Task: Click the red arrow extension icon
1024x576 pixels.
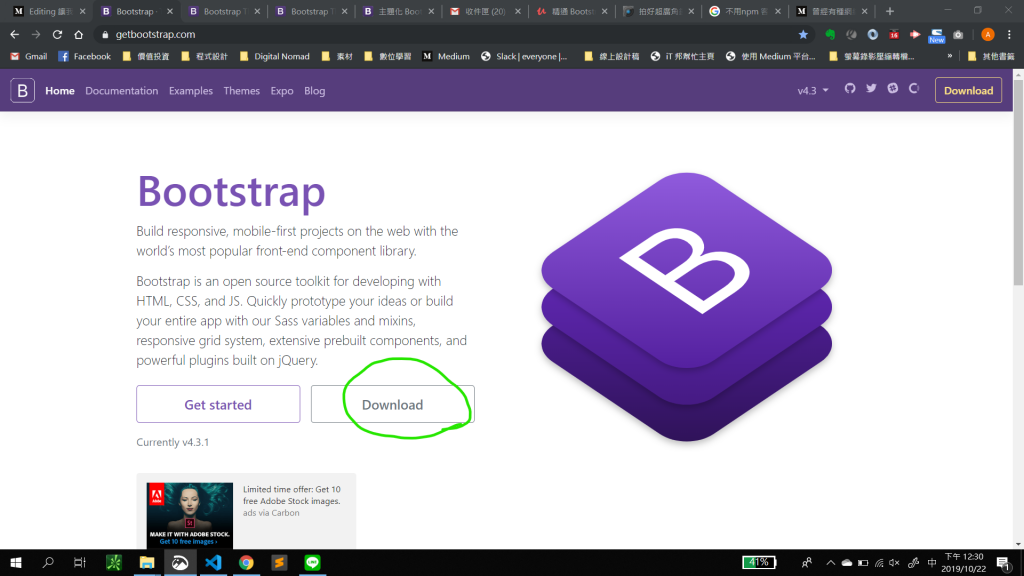Action: point(915,35)
